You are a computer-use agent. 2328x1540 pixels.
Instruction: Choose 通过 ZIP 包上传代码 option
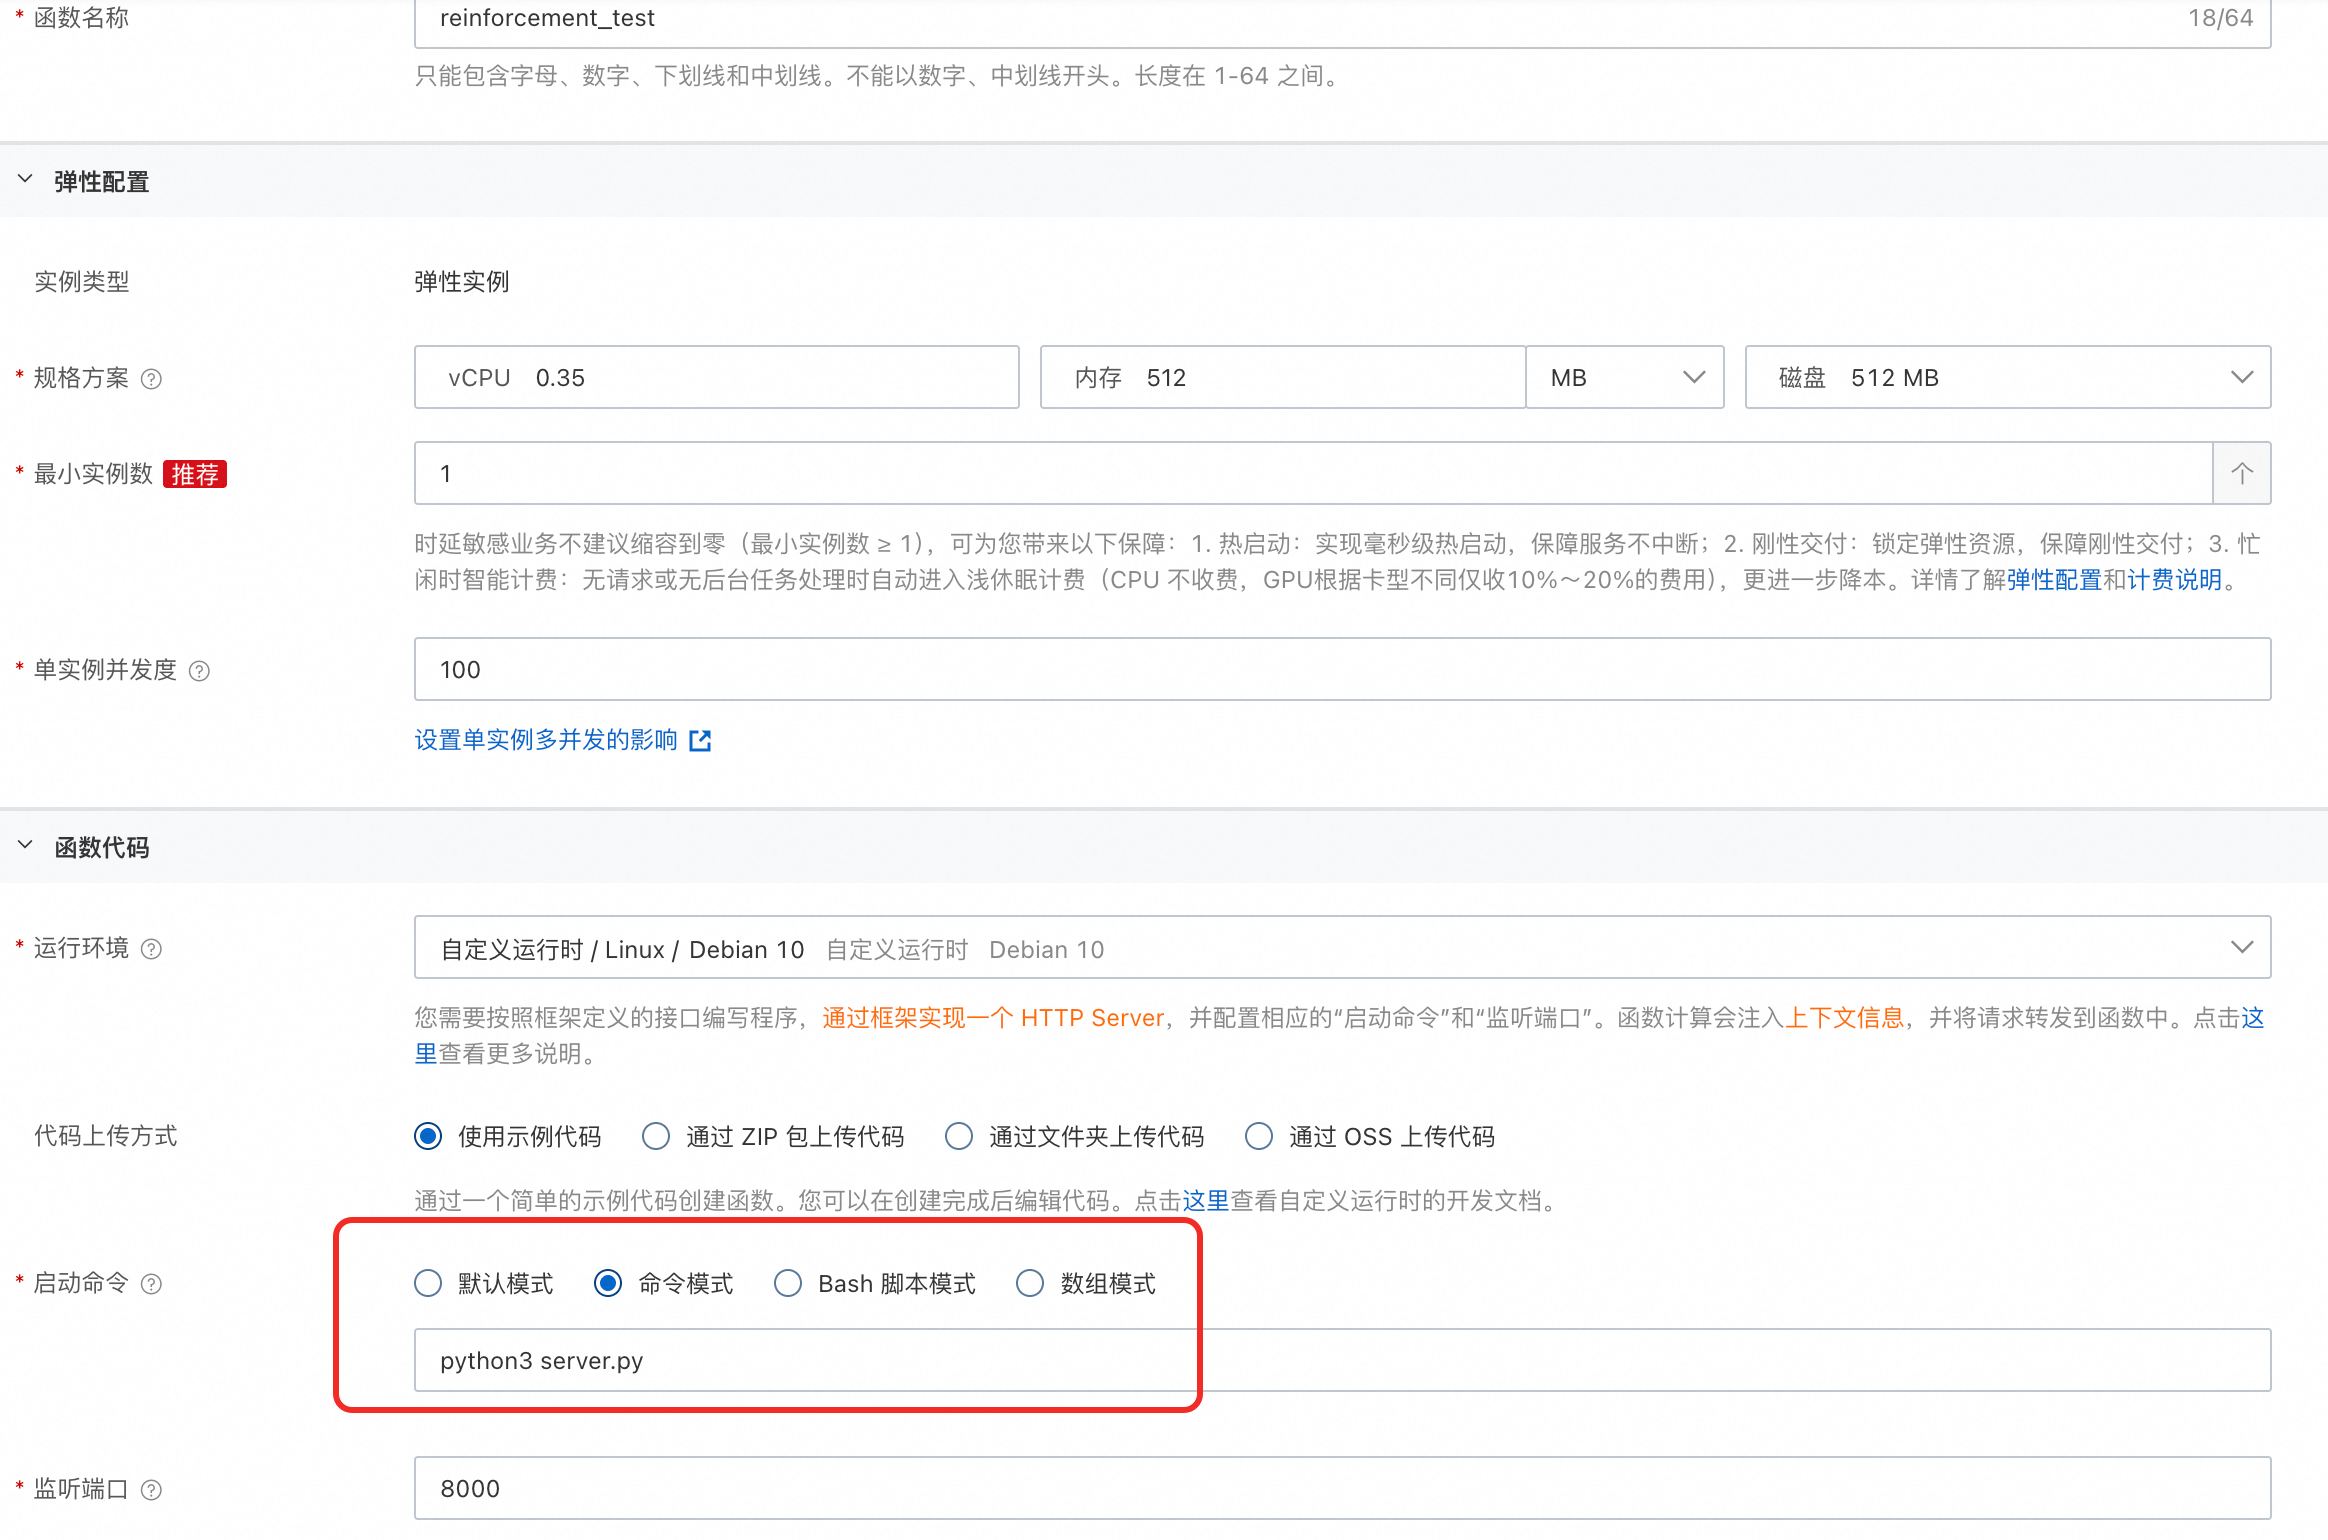[656, 1136]
